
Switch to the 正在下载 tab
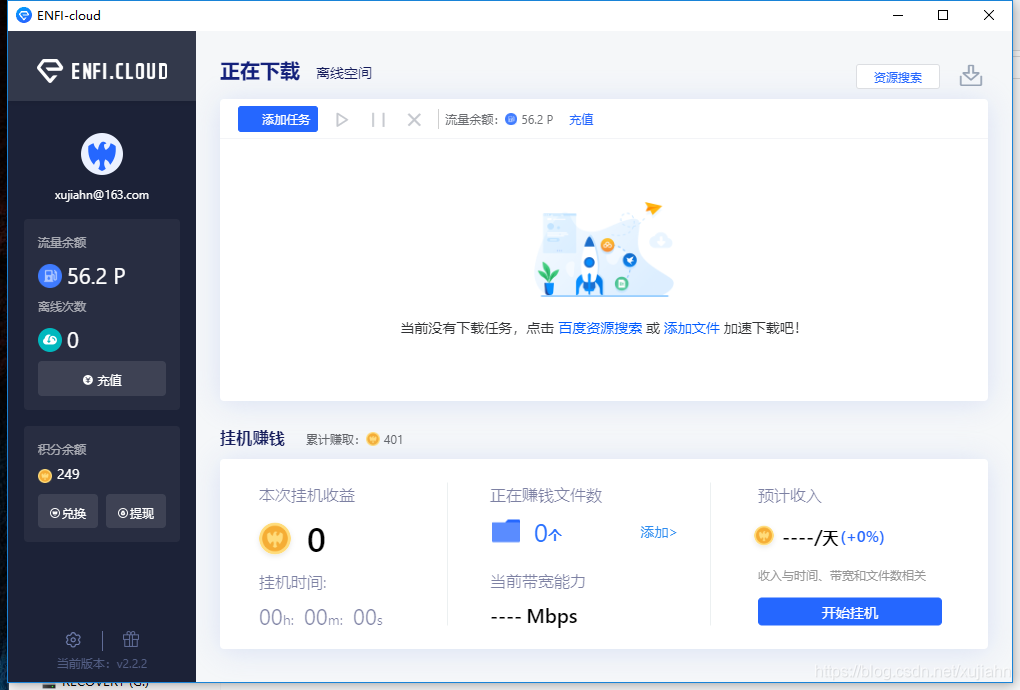(260, 71)
